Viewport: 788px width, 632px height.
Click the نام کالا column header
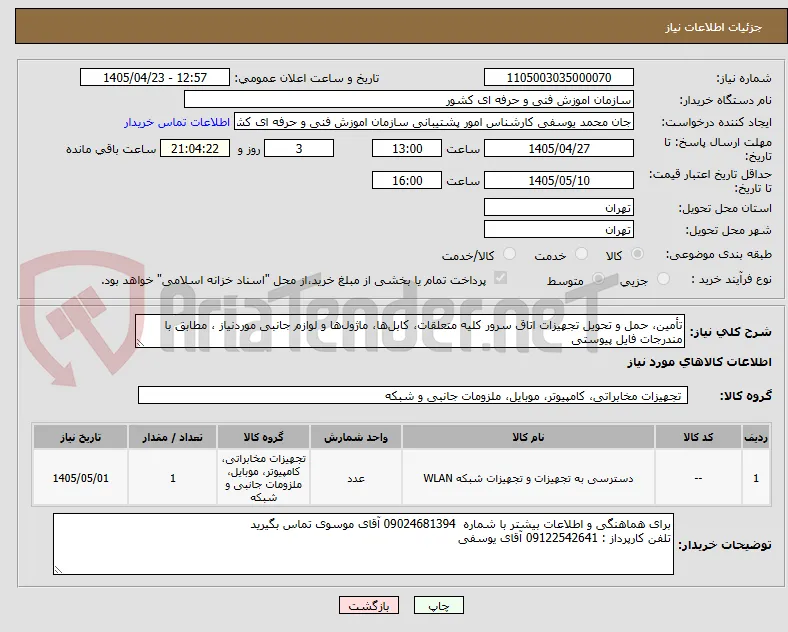(528, 437)
